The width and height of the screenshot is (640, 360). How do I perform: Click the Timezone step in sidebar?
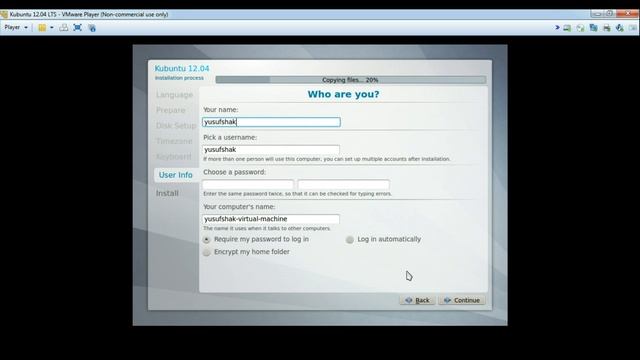pos(174,141)
